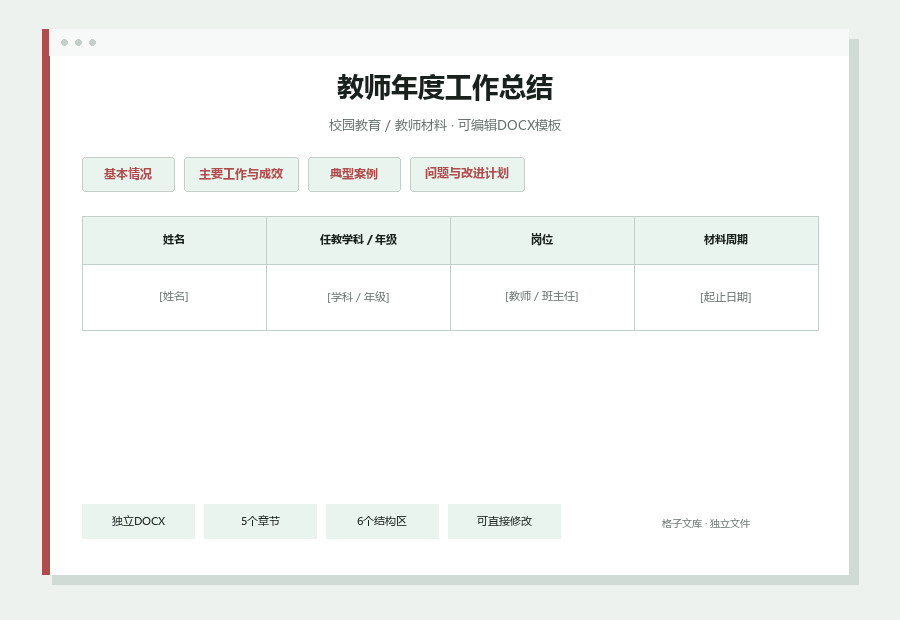Viewport: 900px width, 620px height.
Task: Click the [姓名] placeholder cell
Action: [174, 297]
